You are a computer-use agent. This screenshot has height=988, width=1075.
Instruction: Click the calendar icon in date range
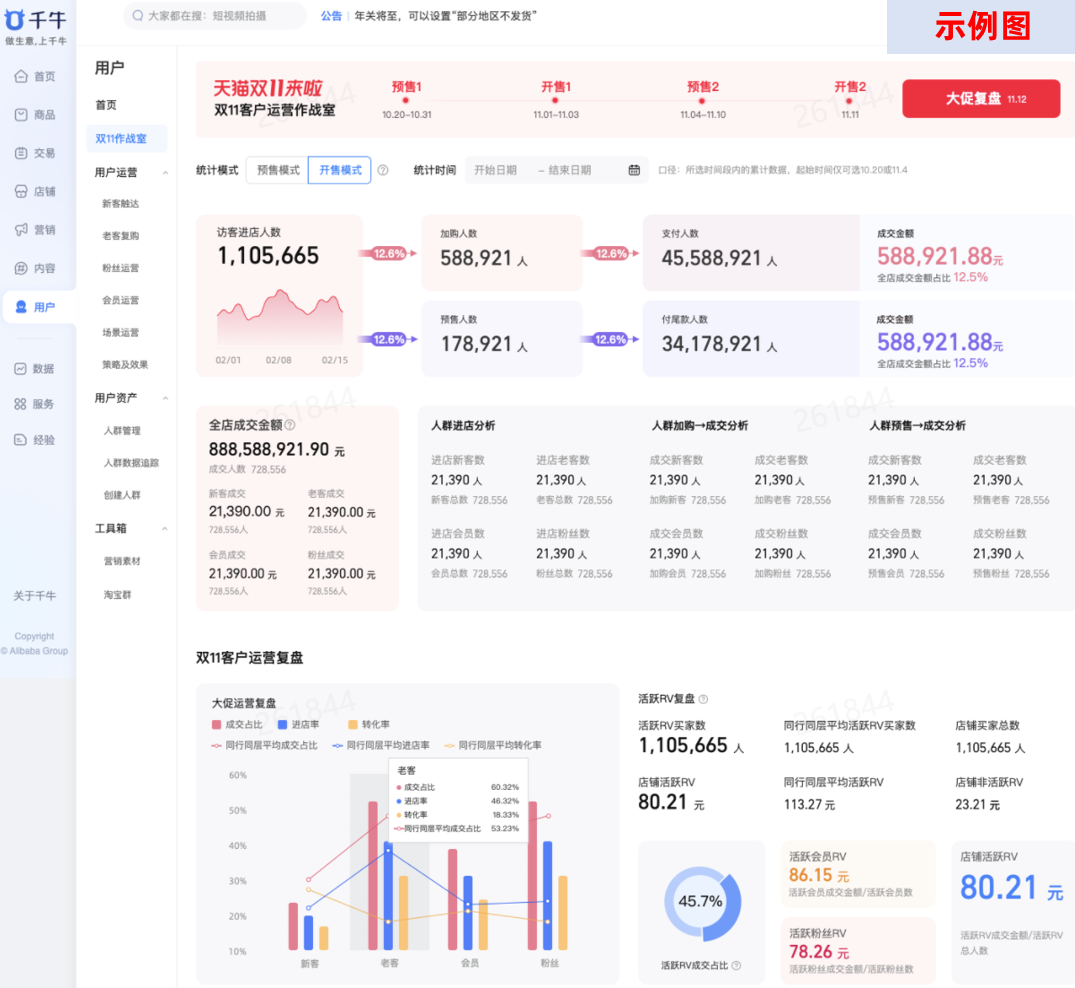coord(634,170)
